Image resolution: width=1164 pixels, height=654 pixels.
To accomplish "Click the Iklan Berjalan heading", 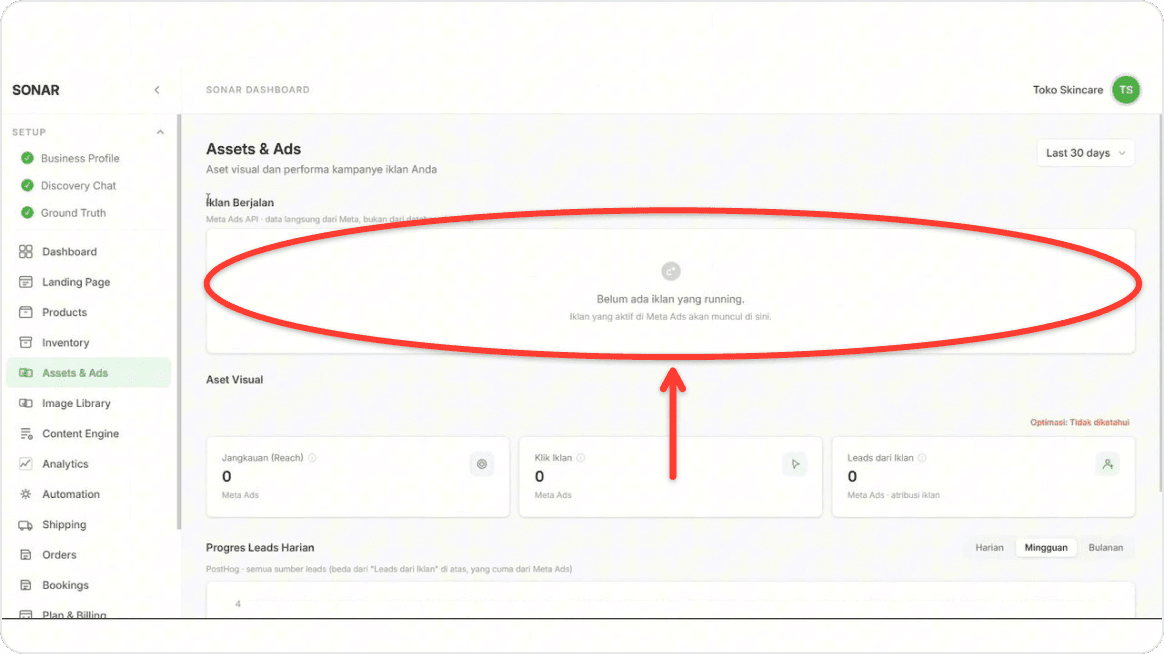I will (240, 203).
